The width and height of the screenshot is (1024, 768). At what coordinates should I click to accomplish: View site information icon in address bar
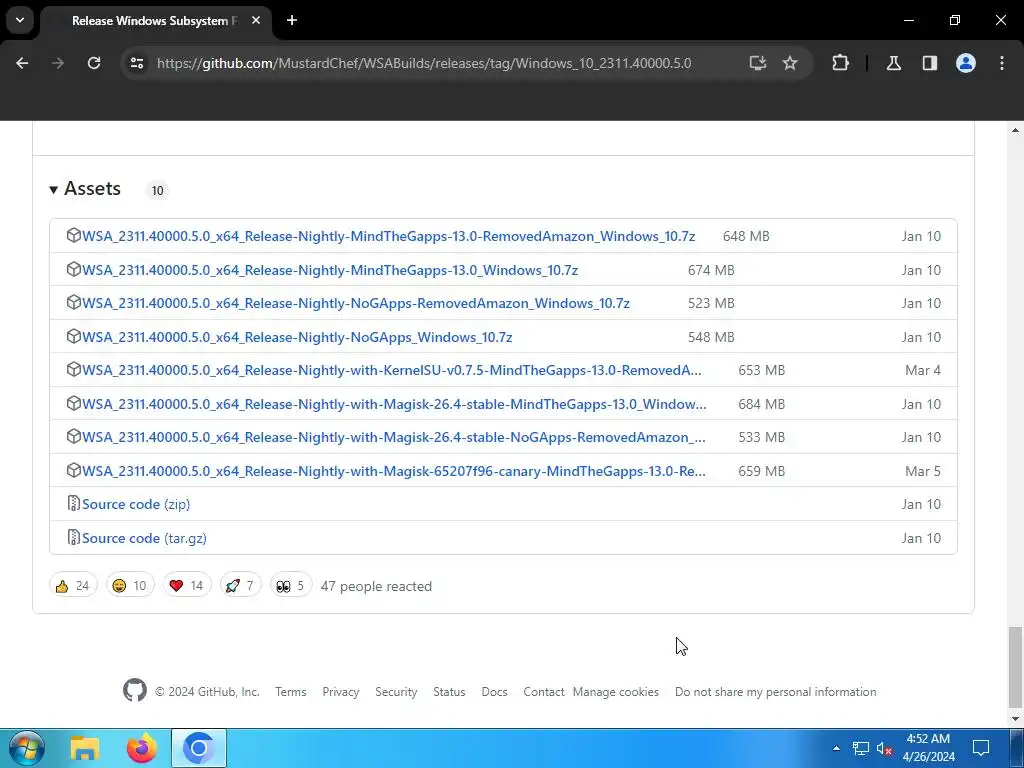pyautogui.click(x=137, y=63)
